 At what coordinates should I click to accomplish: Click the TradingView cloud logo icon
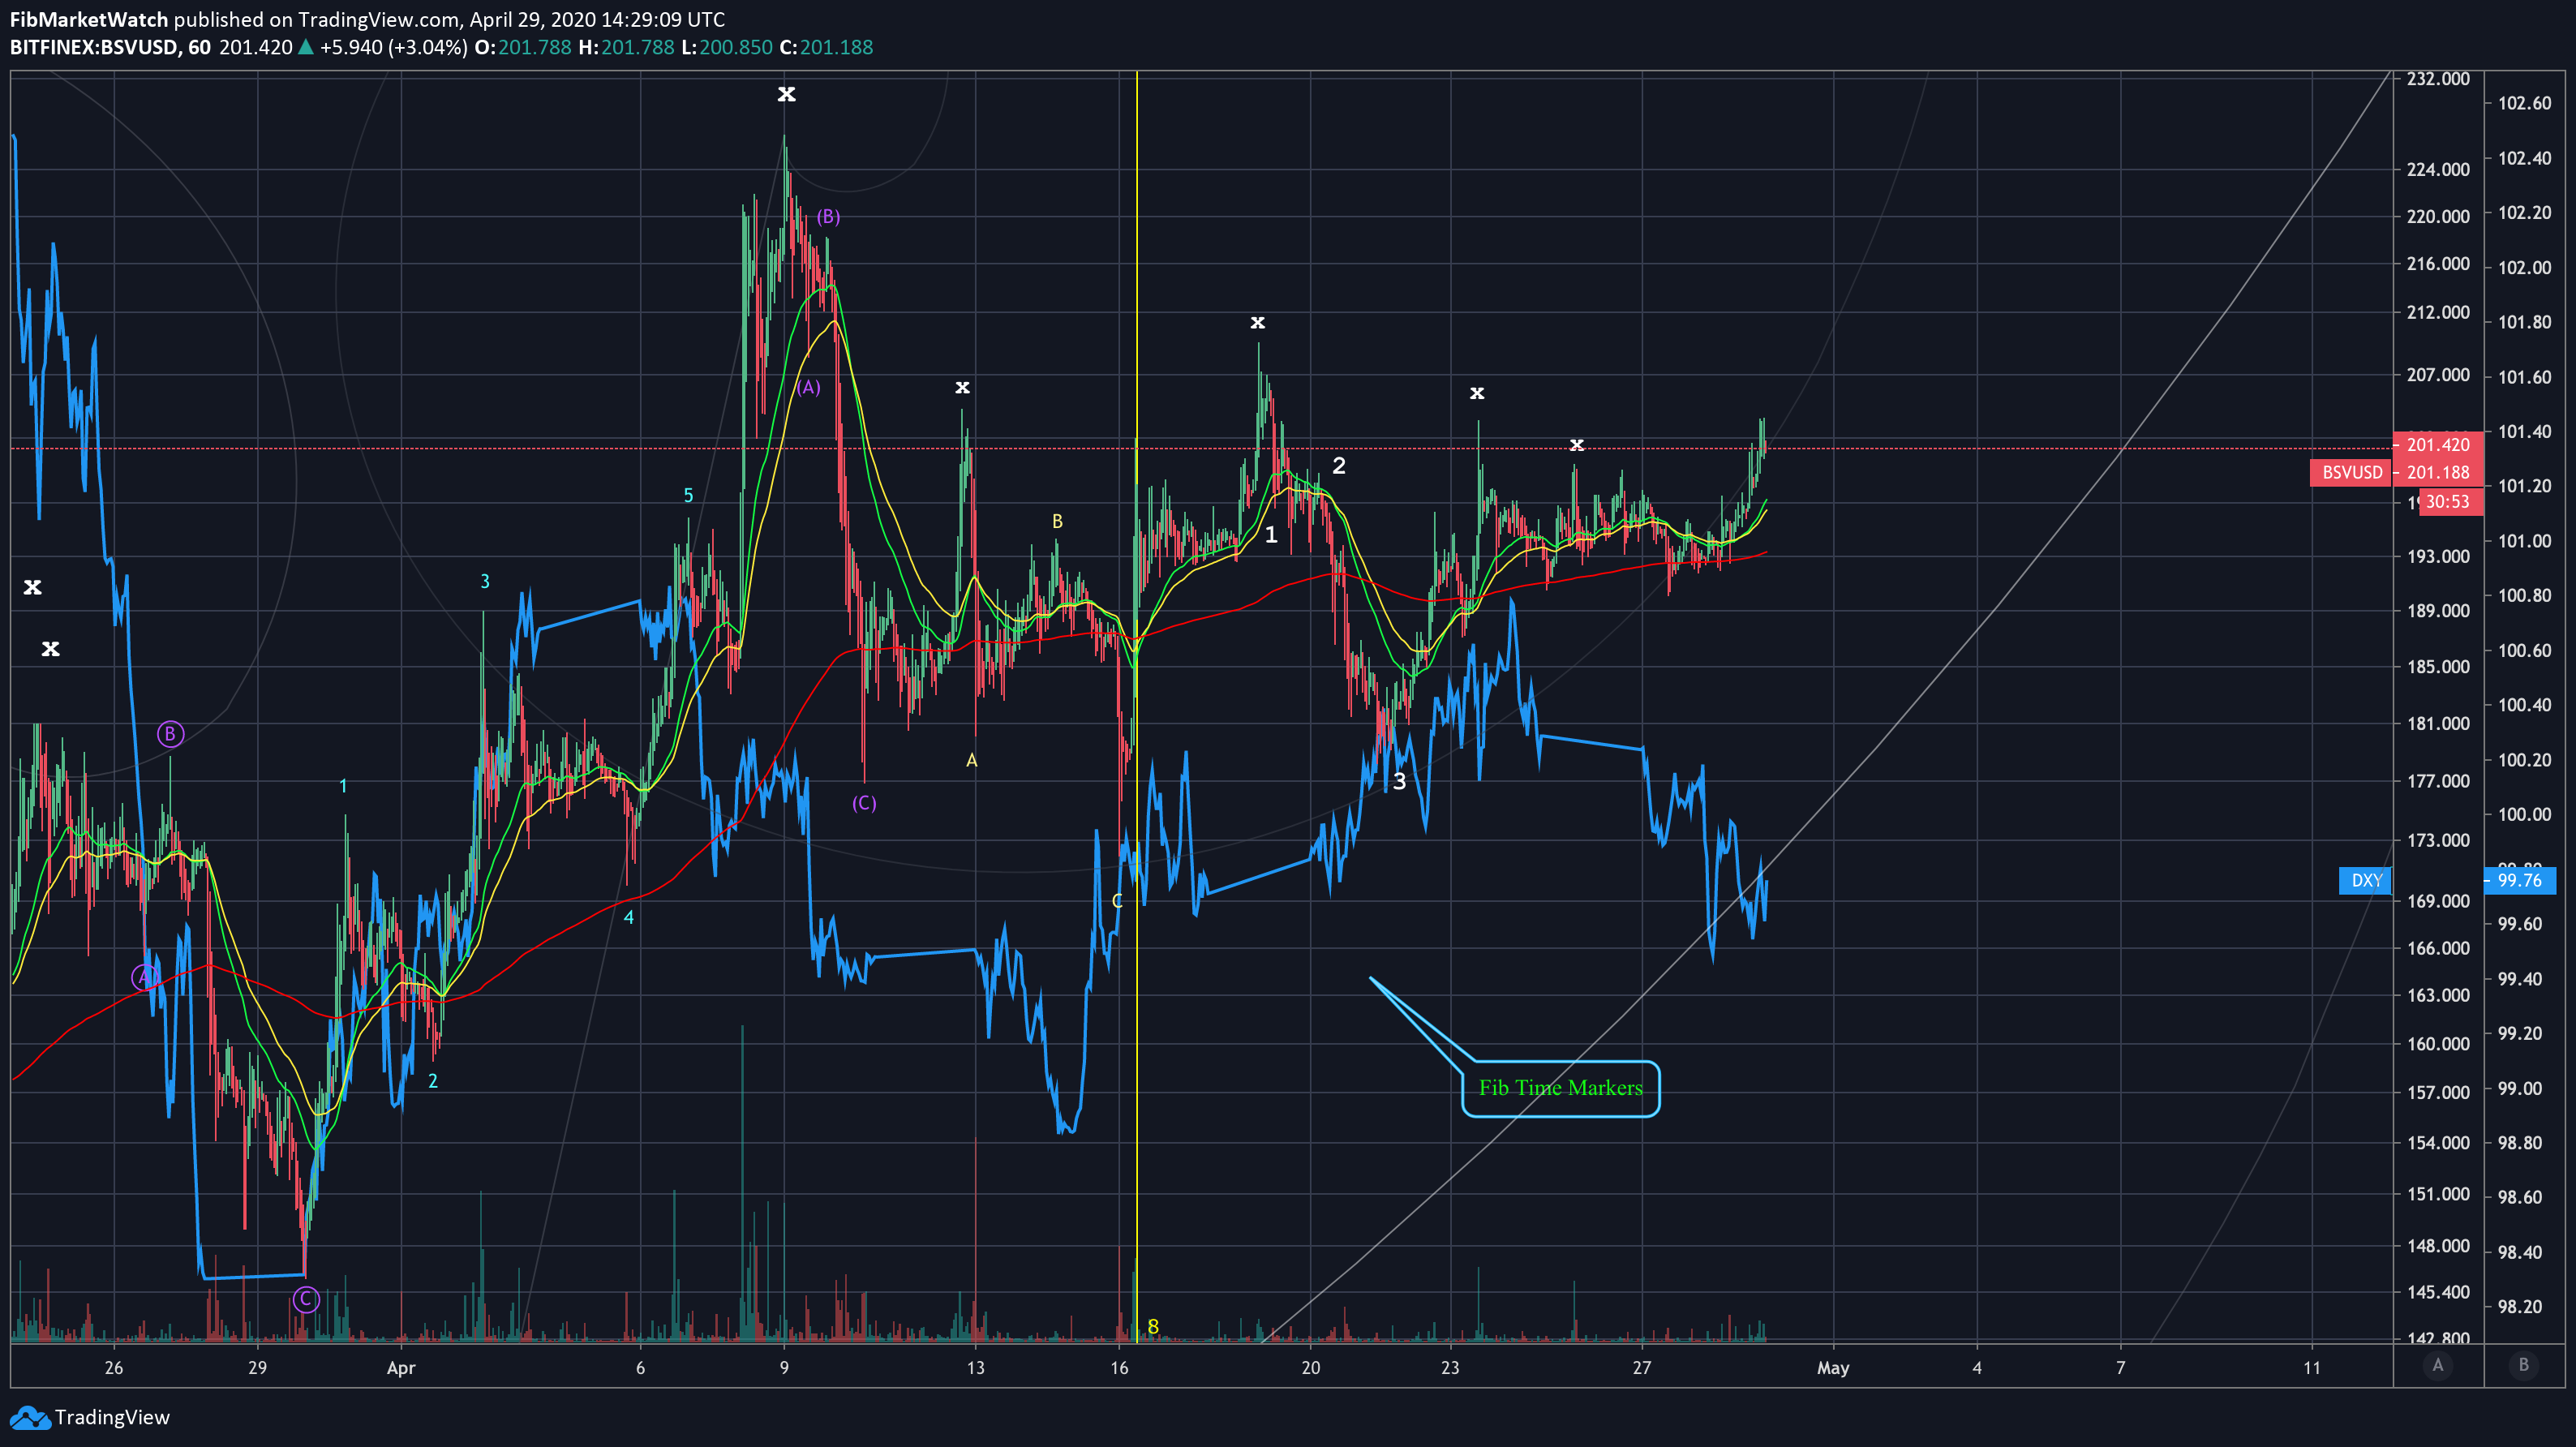point(29,1417)
